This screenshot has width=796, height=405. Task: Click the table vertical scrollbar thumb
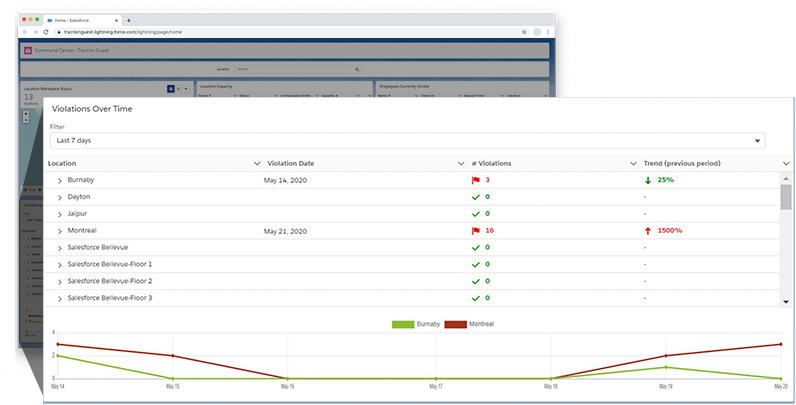coord(786,197)
